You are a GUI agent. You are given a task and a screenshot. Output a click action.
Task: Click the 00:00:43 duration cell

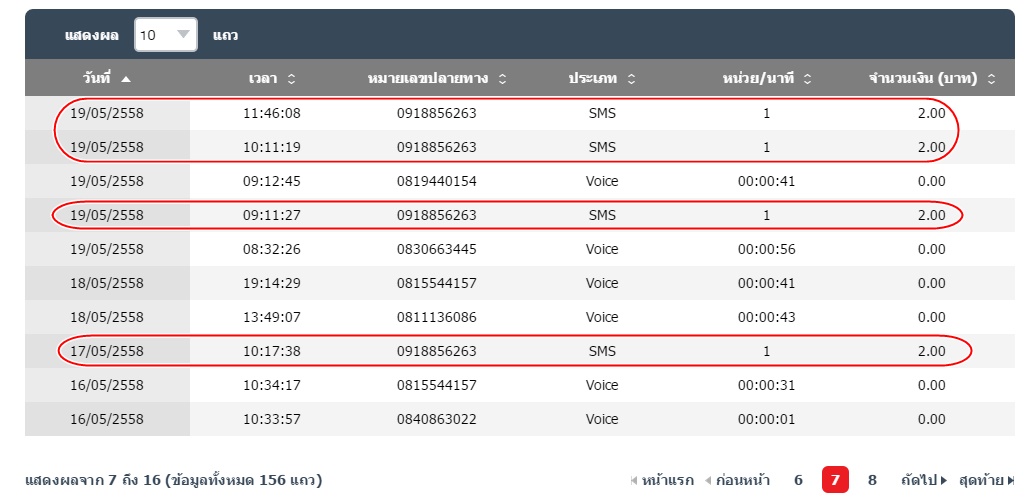766,317
